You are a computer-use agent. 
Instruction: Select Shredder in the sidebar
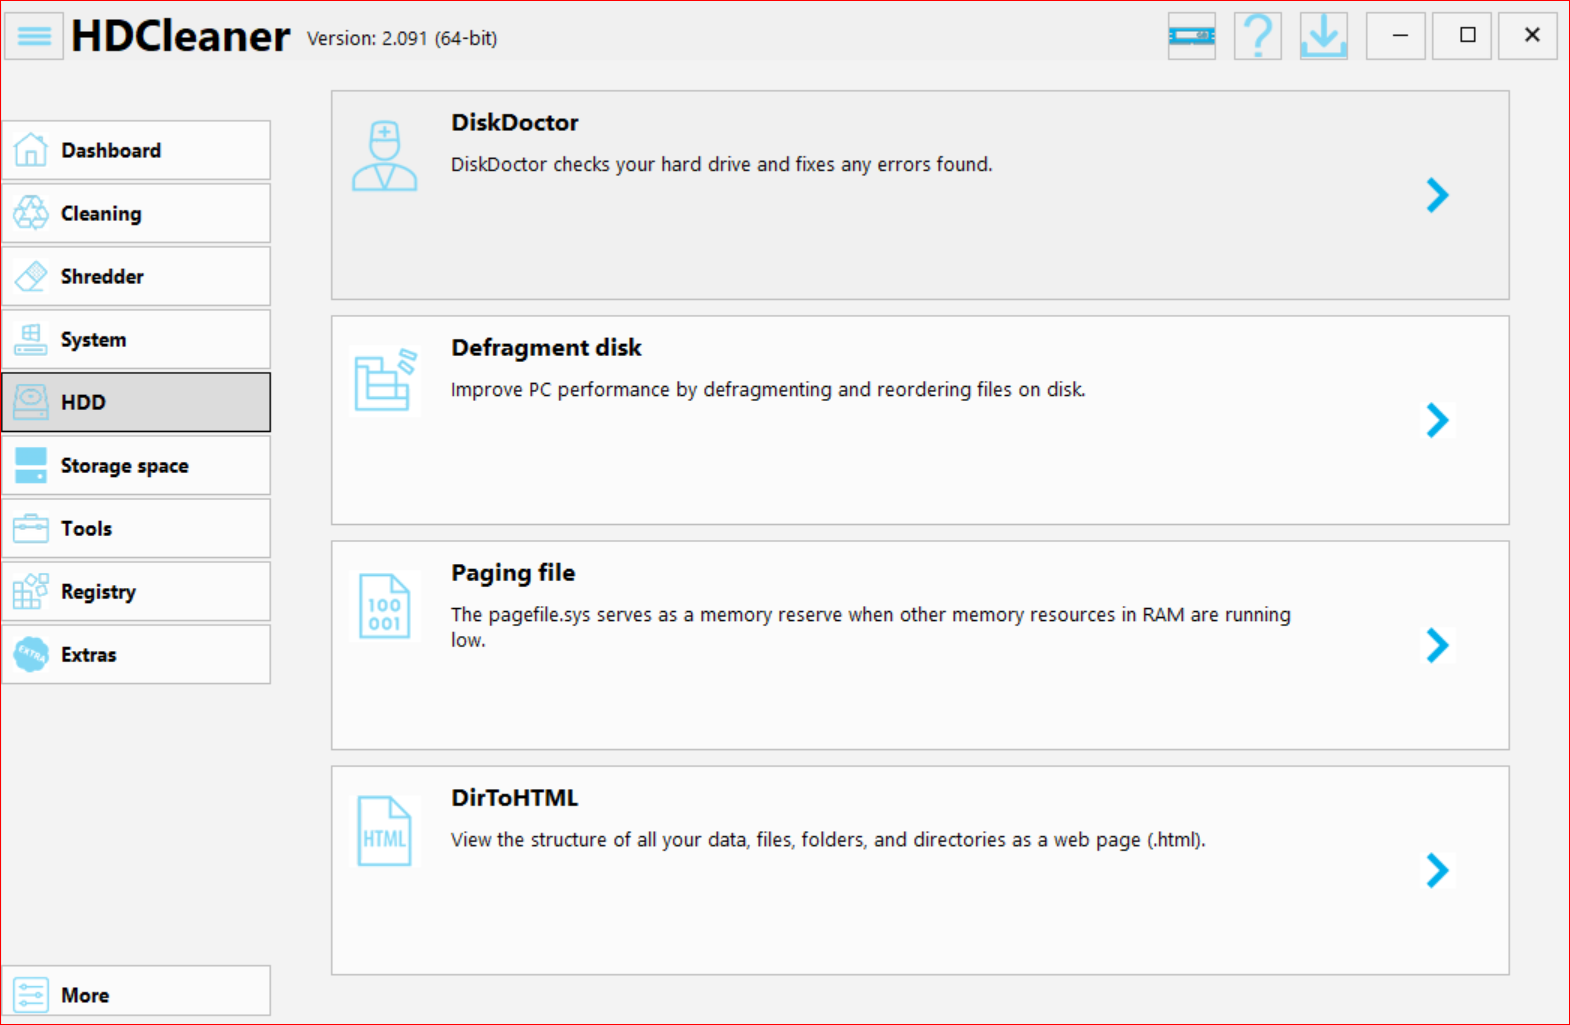(x=136, y=276)
